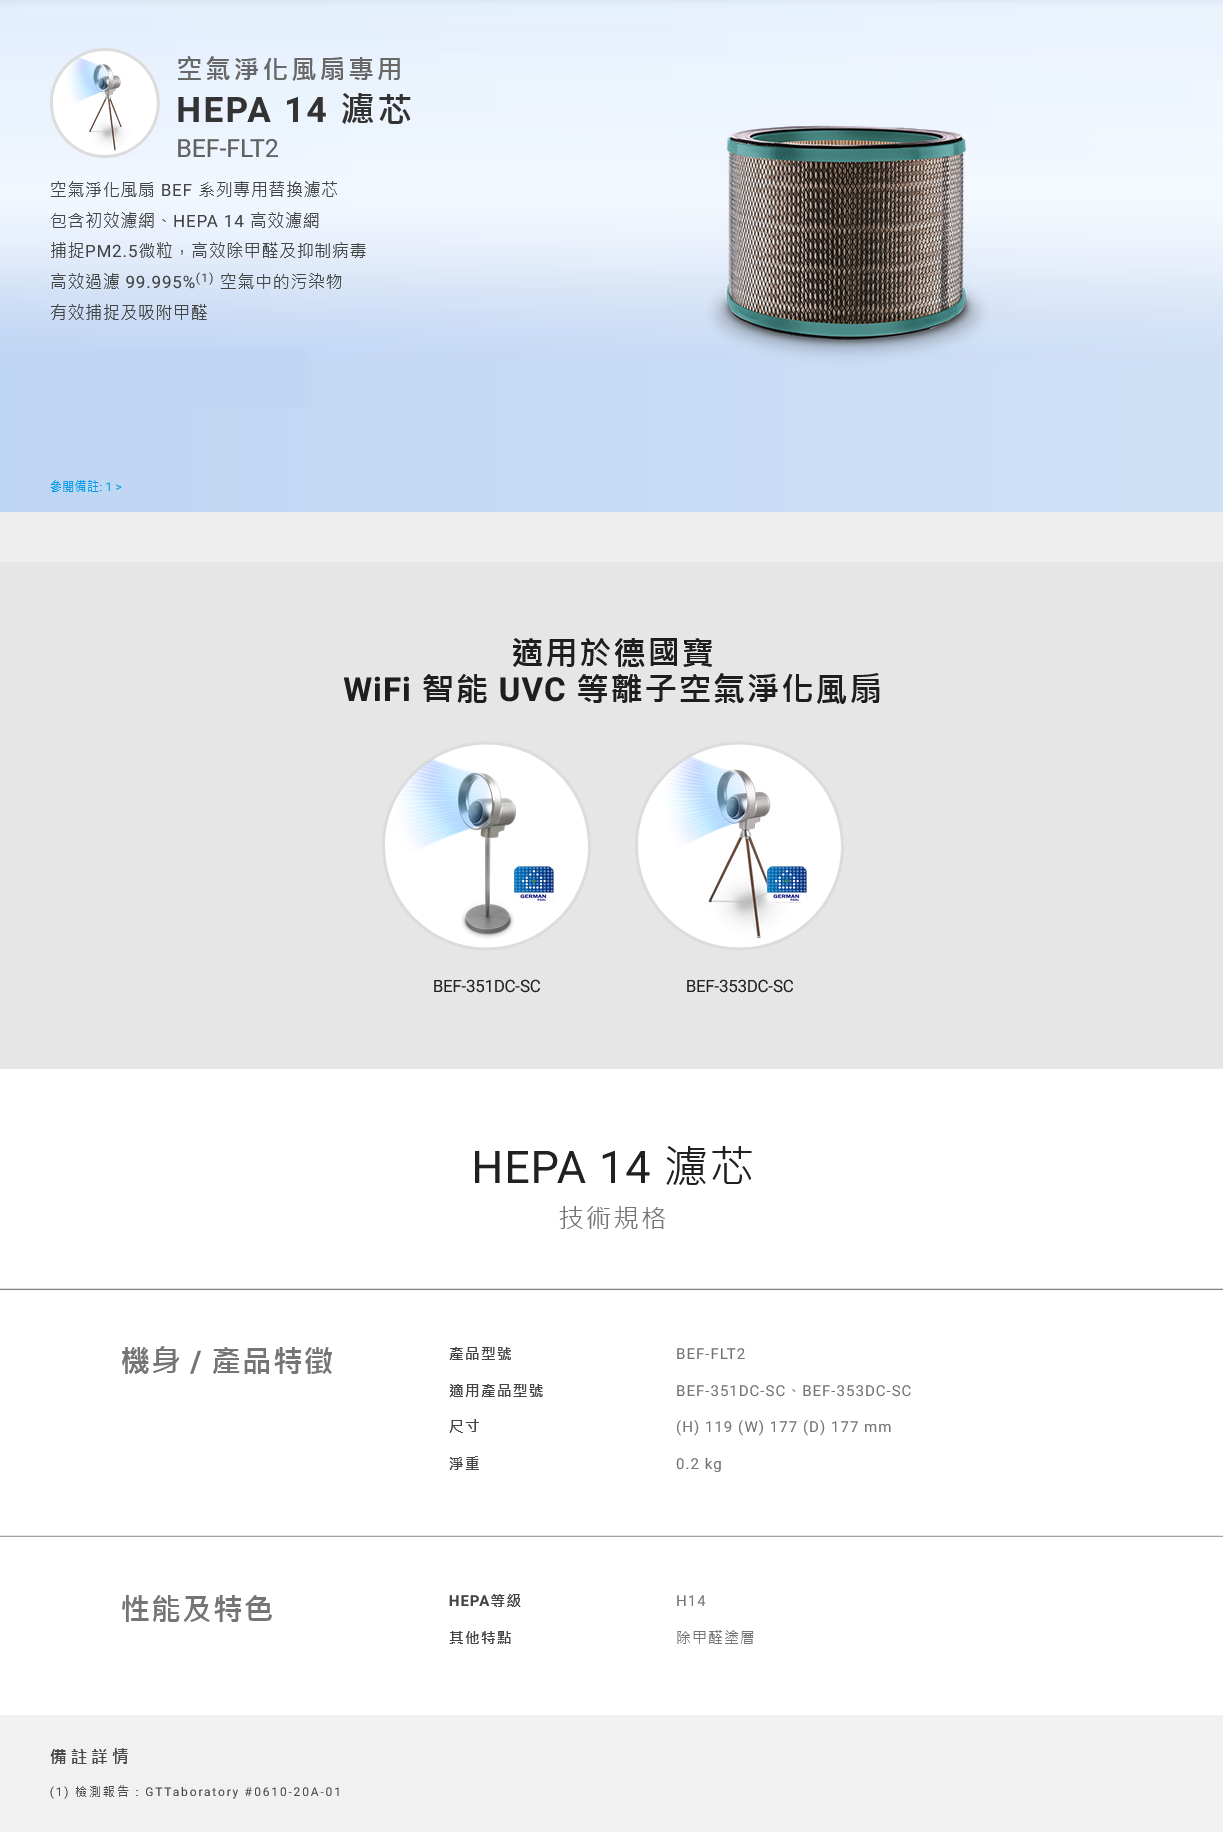The width and height of the screenshot is (1223, 1832).
Task: Click the 尺寸 dimensions value
Action: (784, 1427)
